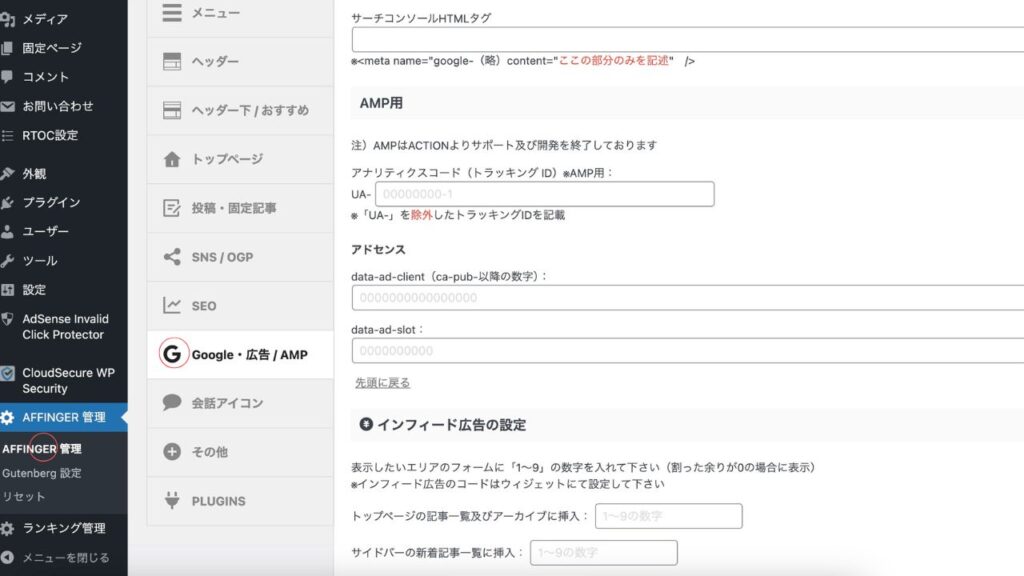
Task: Click the edit icon beside 投稿・固定記事
Action: [x=172, y=208]
